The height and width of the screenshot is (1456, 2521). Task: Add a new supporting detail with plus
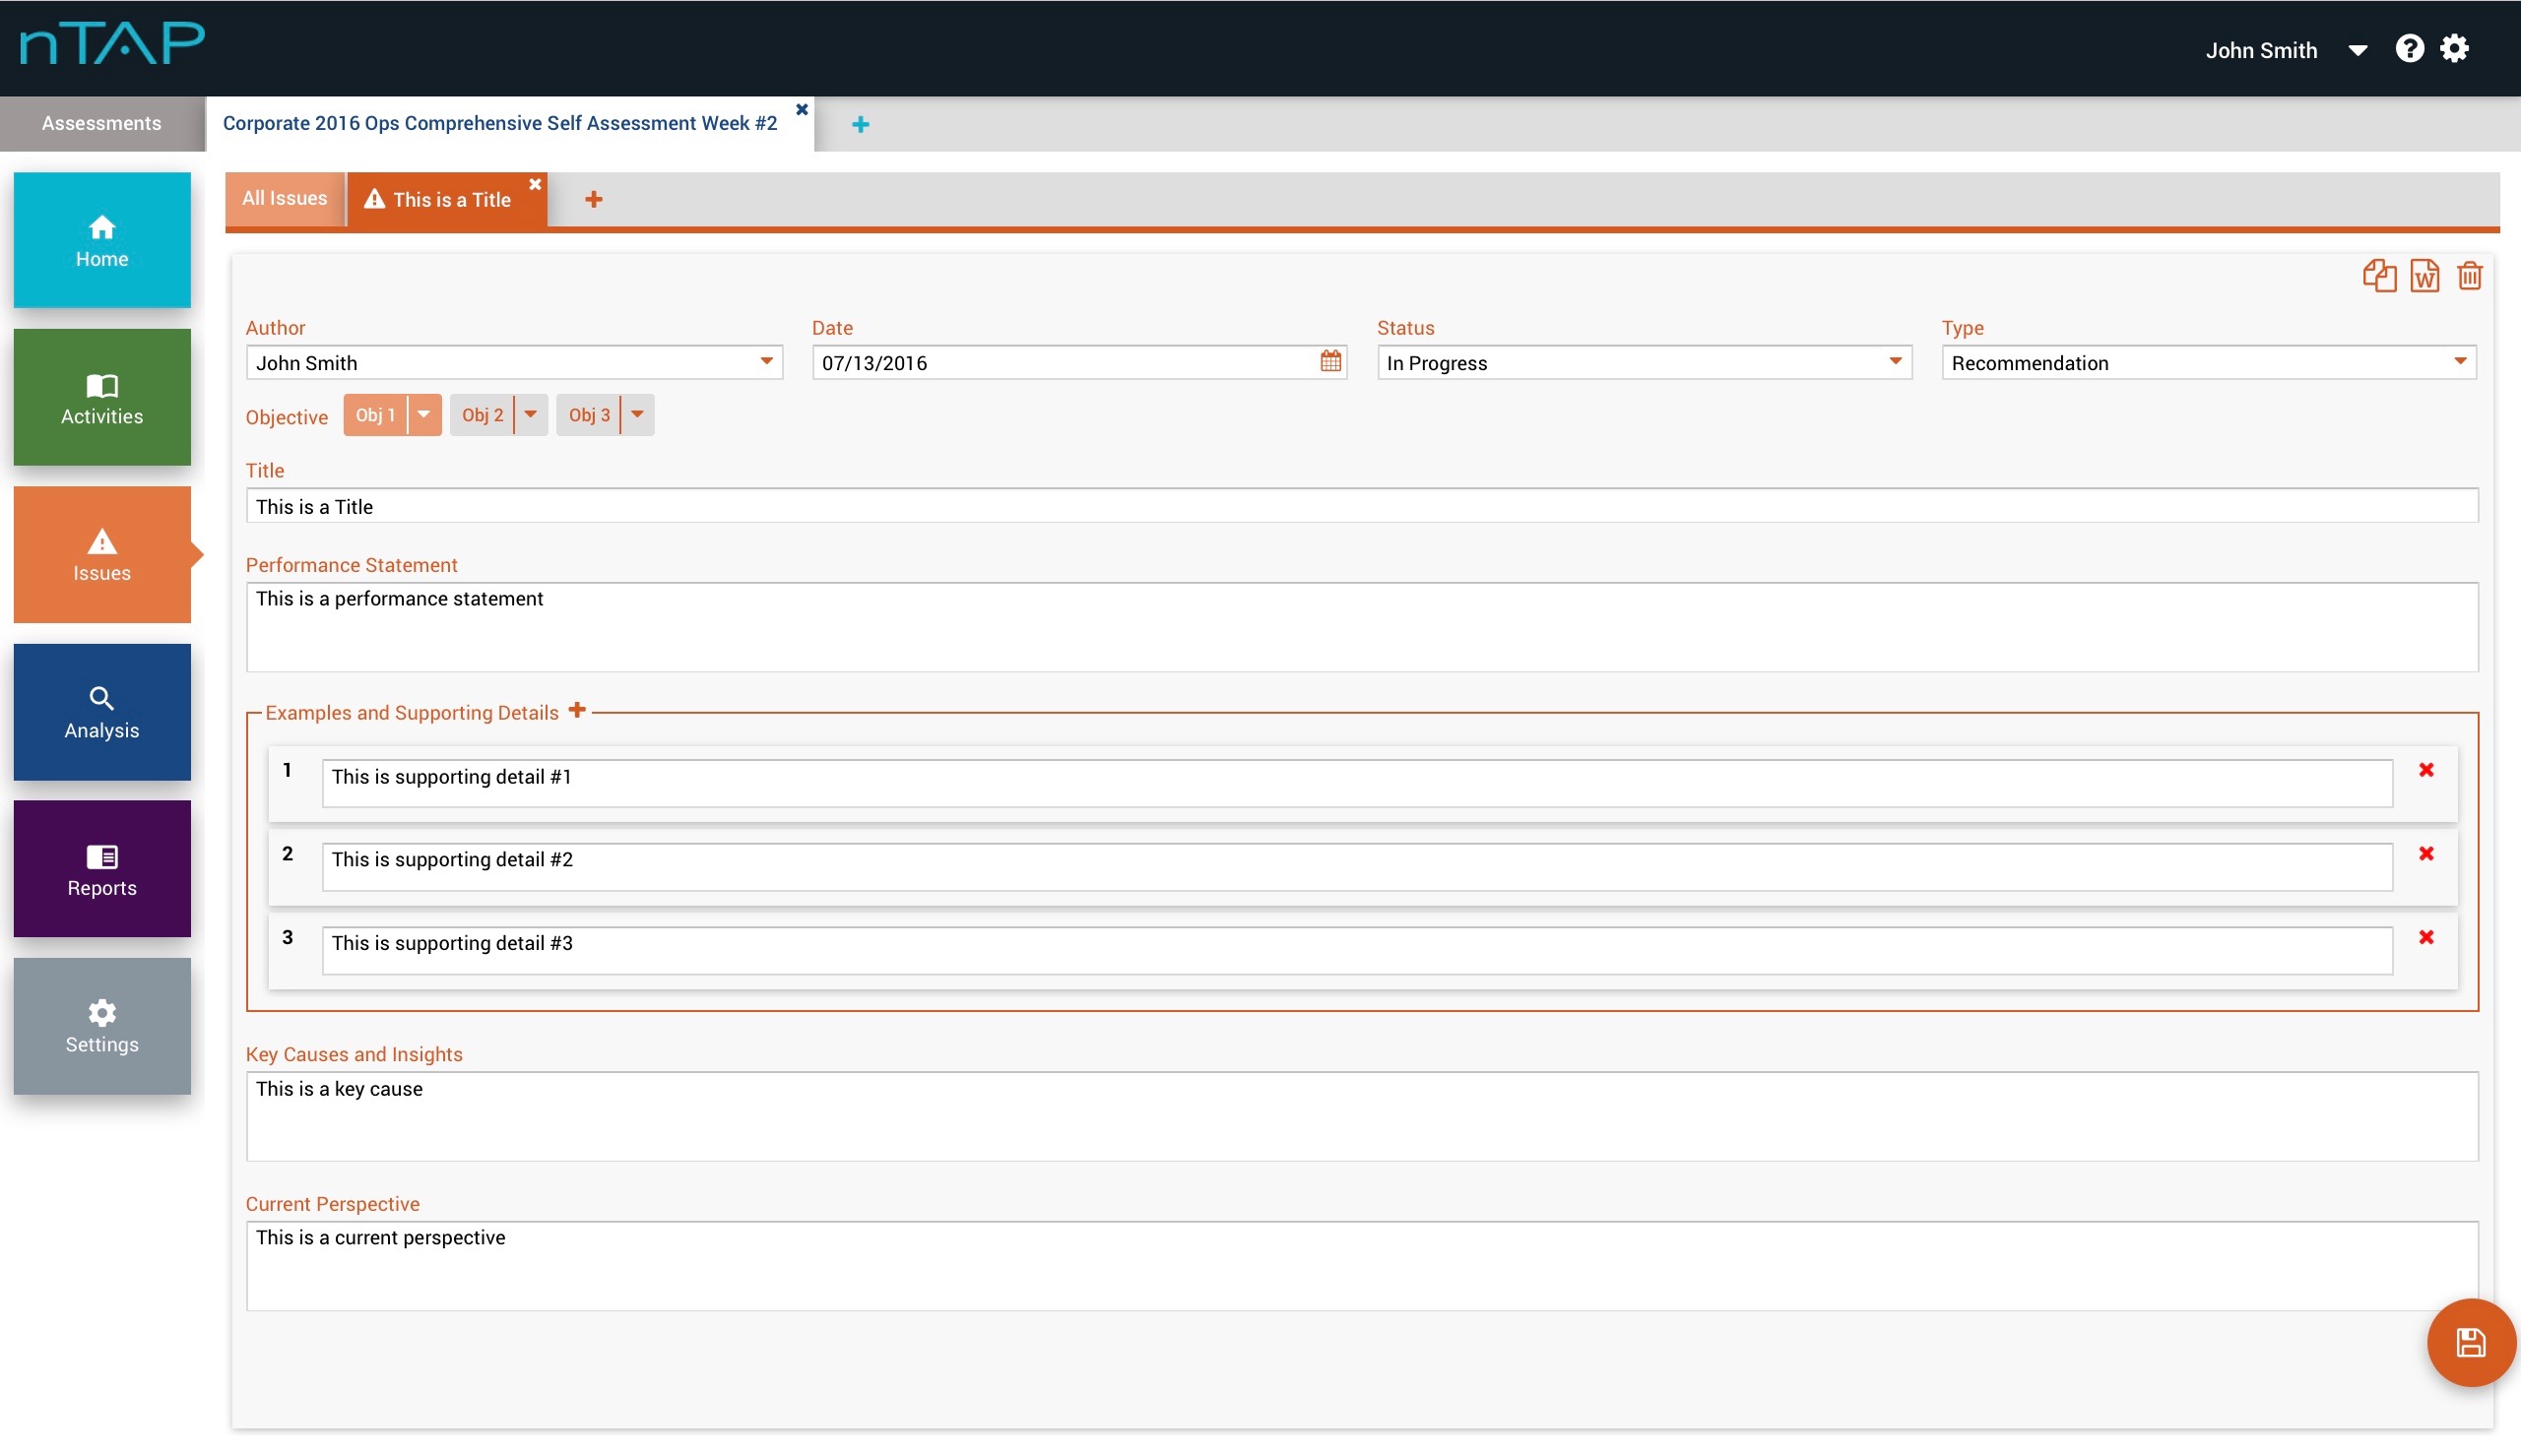click(x=577, y=710)
